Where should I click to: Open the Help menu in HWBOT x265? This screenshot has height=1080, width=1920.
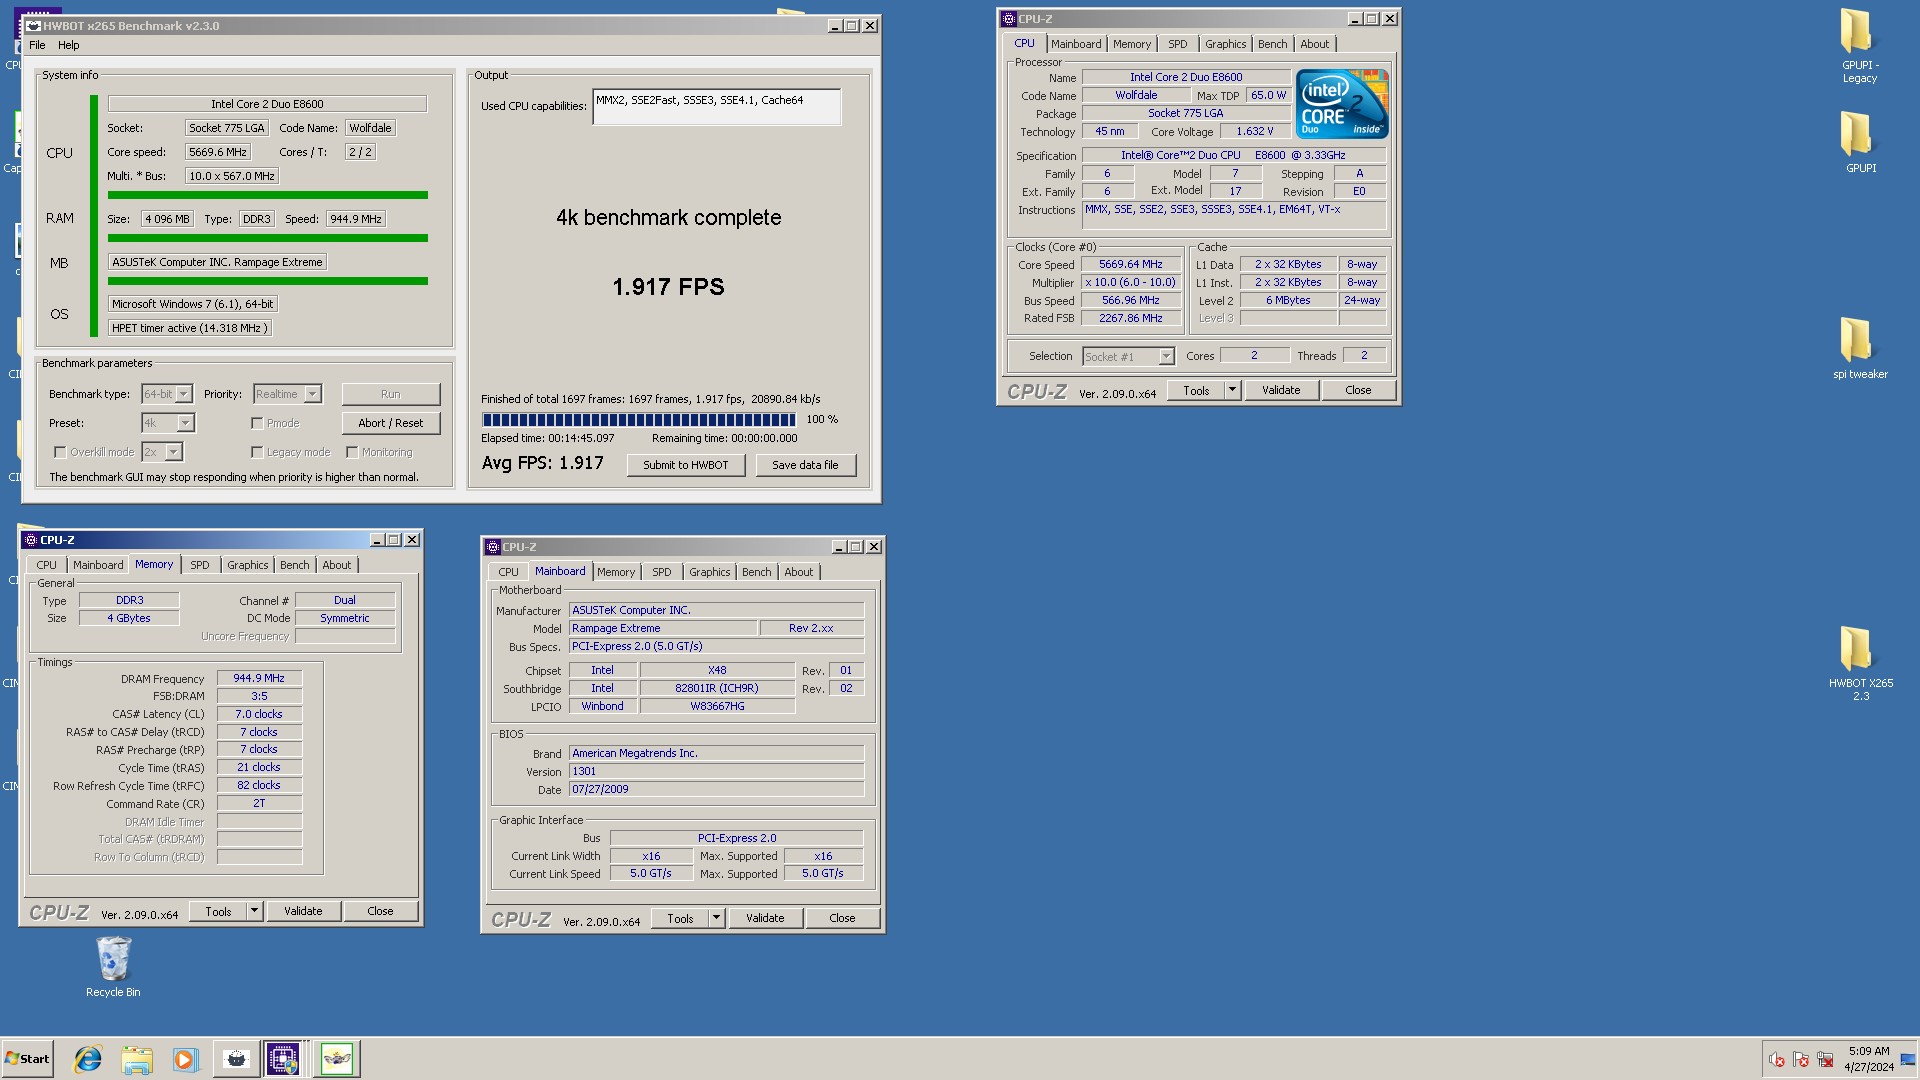coord(68,45)
